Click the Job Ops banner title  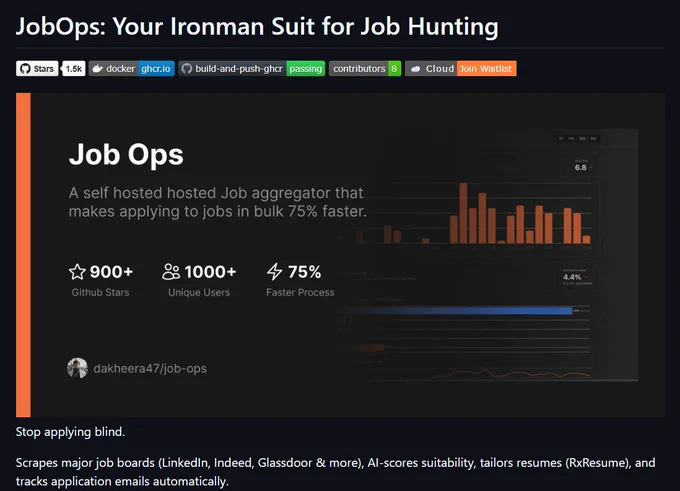[126, 155]
